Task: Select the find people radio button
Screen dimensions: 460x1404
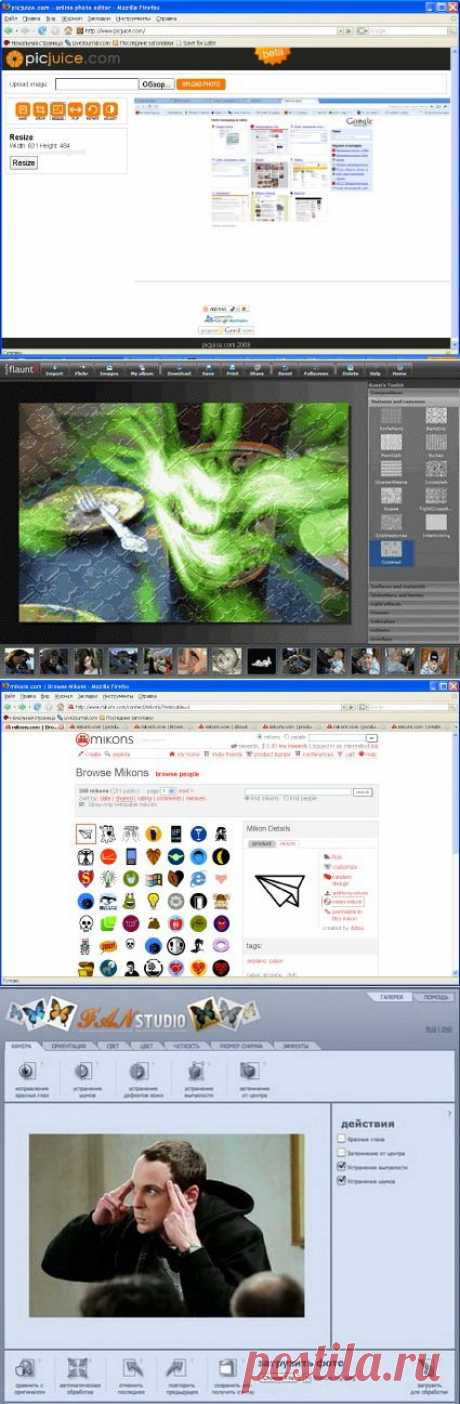Action: point(286,798)
